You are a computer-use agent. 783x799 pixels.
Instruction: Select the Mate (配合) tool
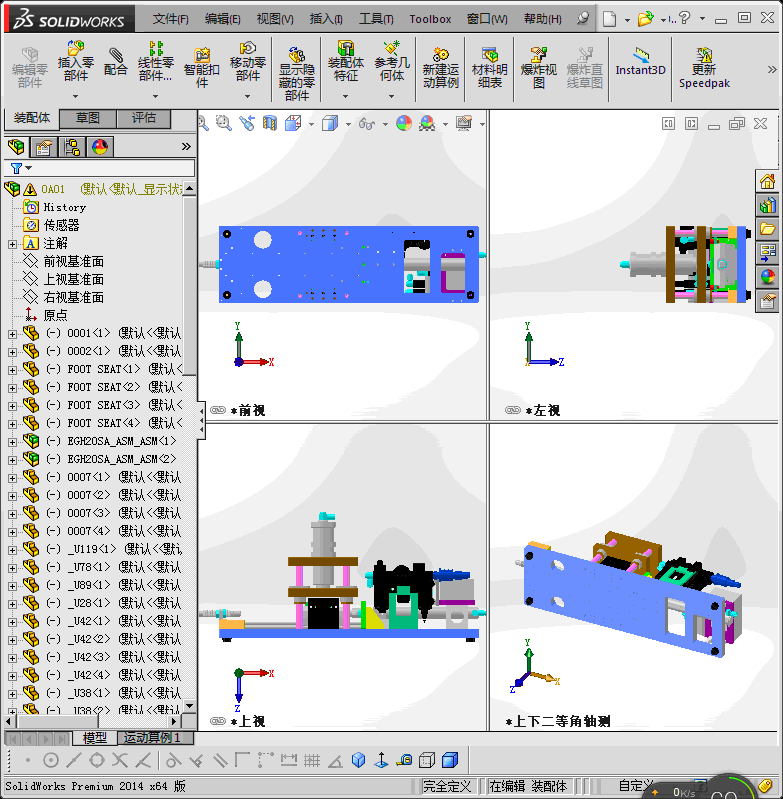(x=116, y=61)
